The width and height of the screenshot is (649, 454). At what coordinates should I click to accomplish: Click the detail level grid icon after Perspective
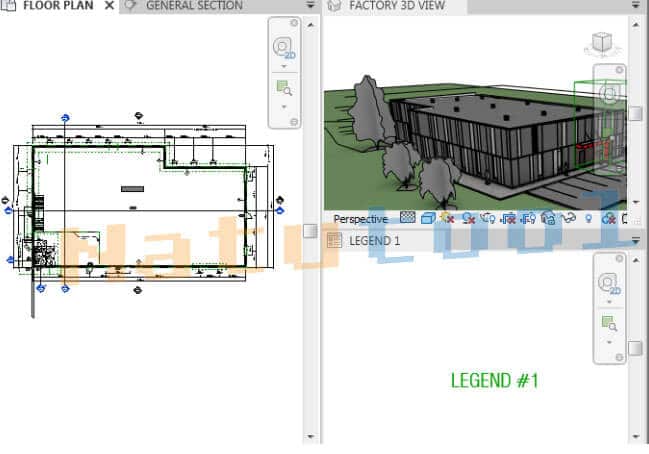tap(407, 218)
